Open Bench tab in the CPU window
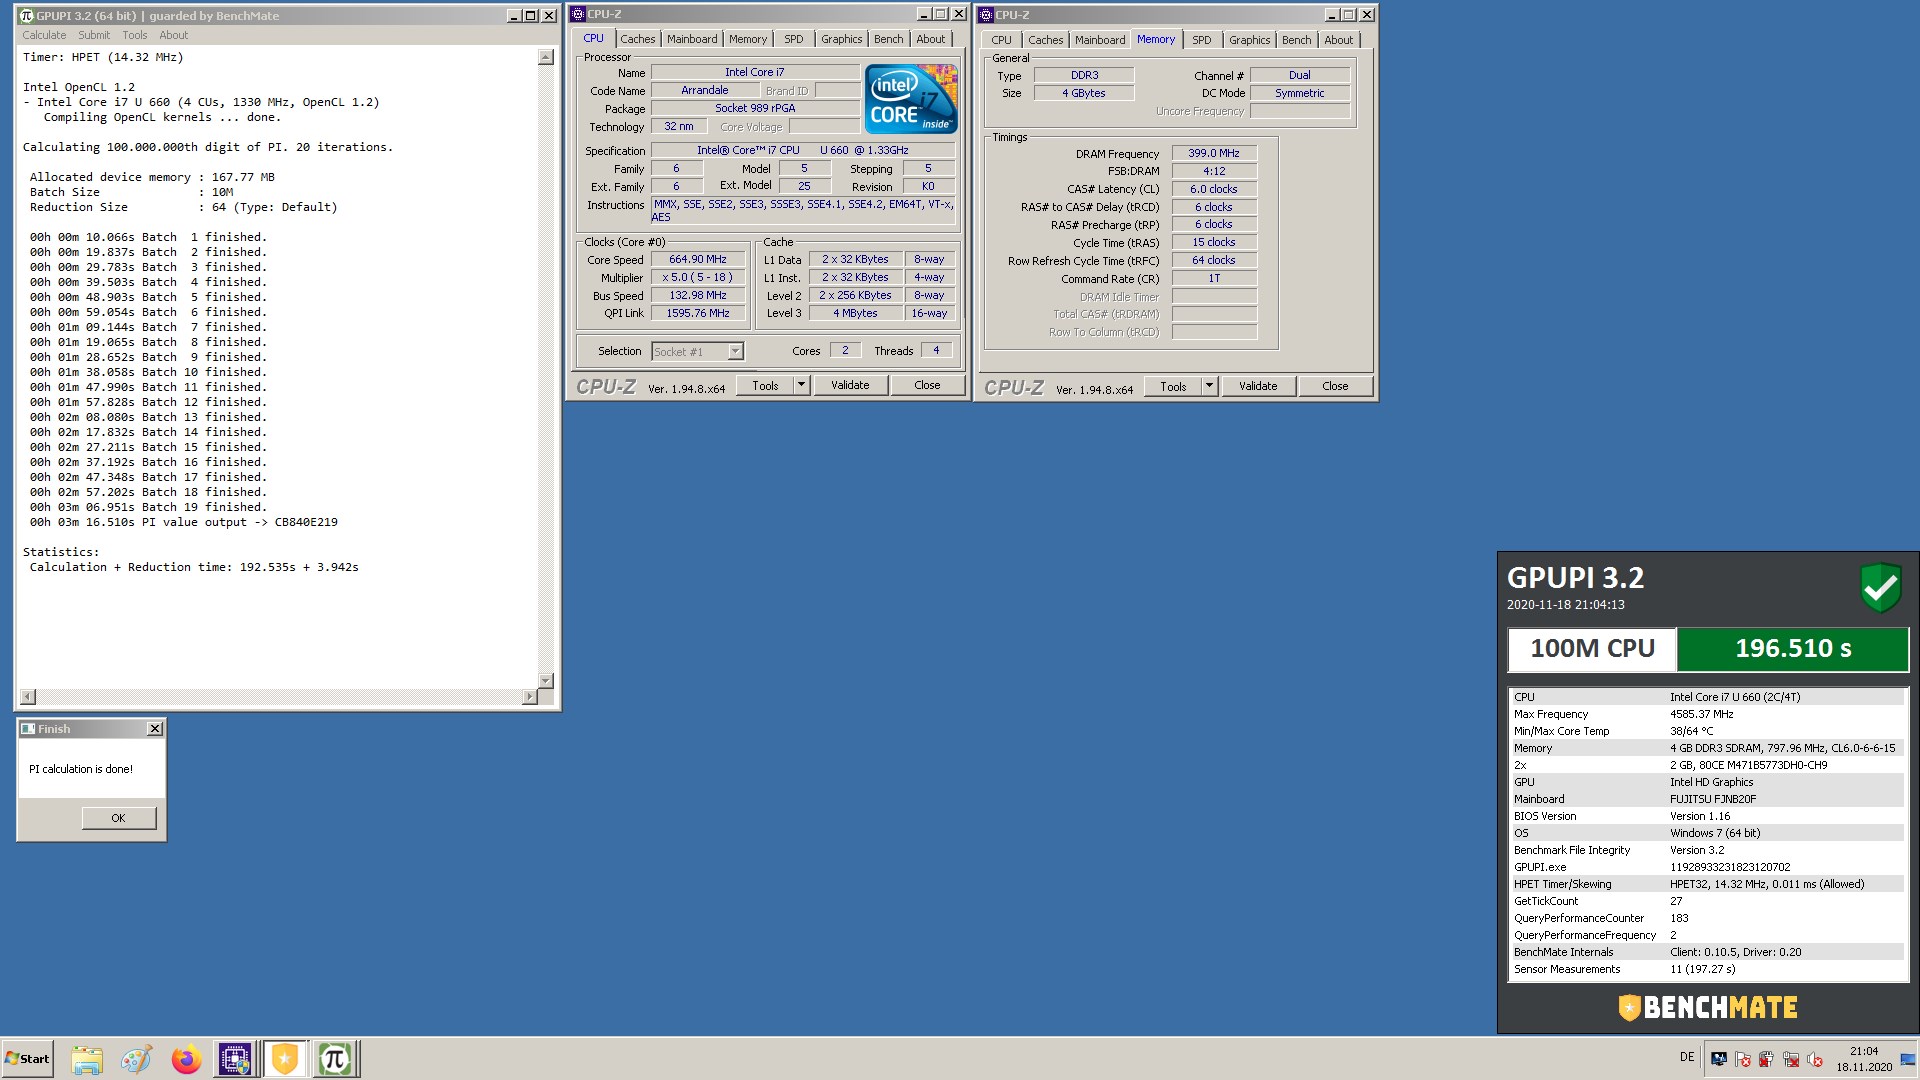The image size is (1920, 1080). coord(888,39)
